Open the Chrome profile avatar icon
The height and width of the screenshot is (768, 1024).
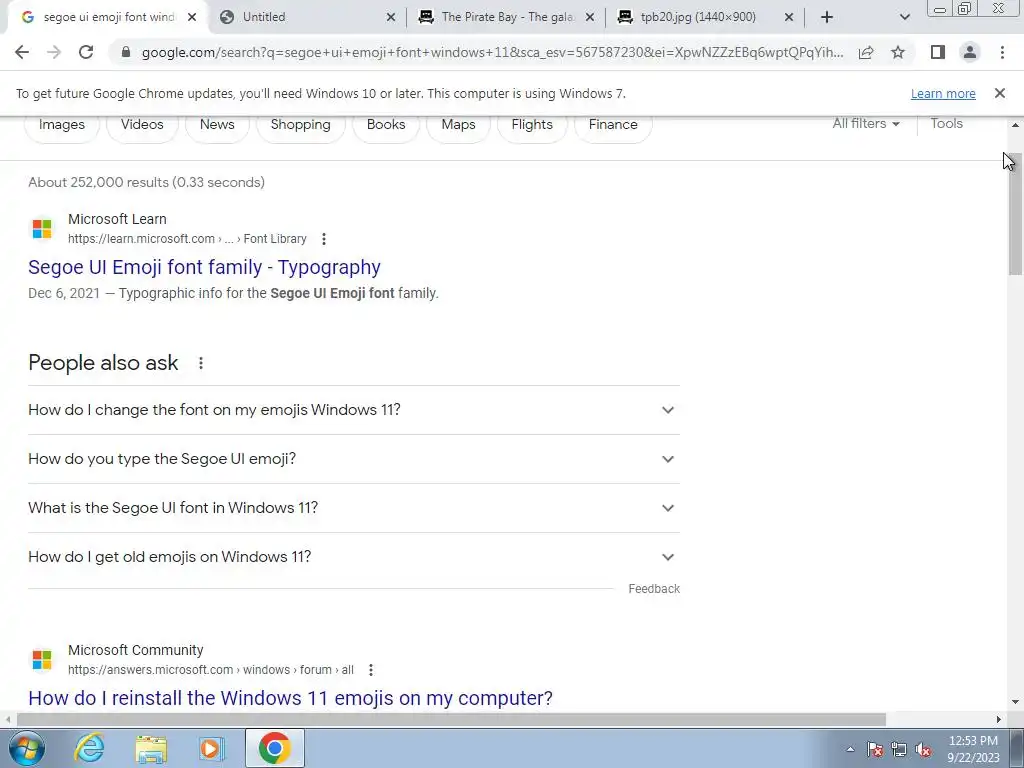coord(970,52)
